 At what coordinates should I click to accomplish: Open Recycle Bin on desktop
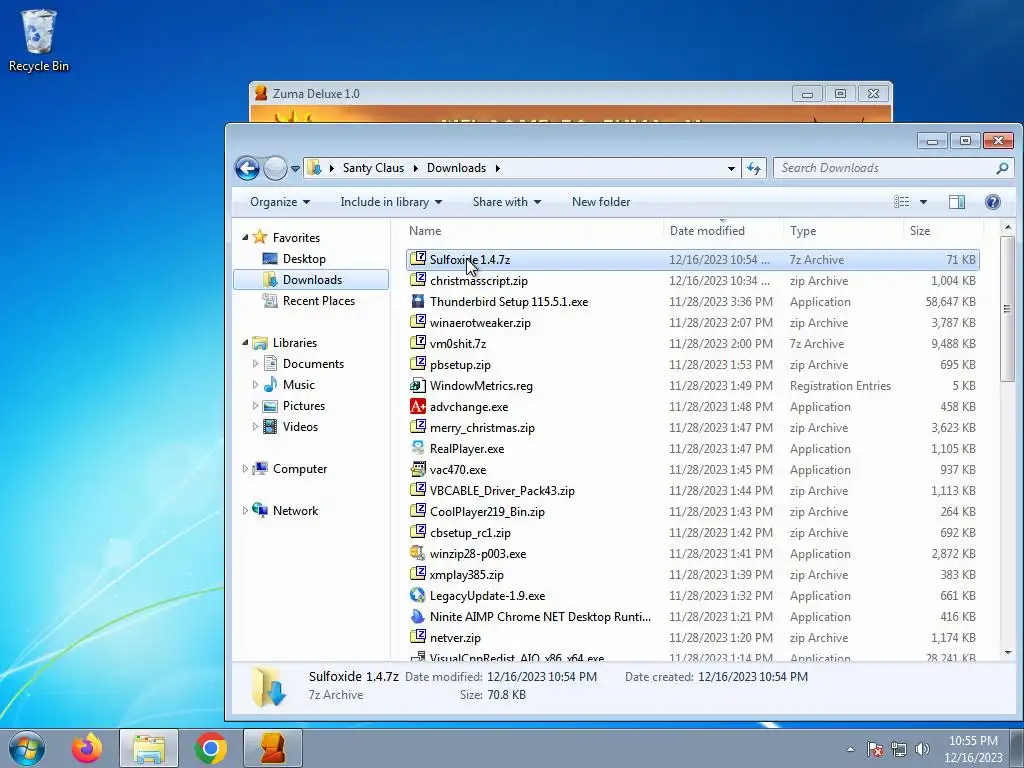point(39,40)
